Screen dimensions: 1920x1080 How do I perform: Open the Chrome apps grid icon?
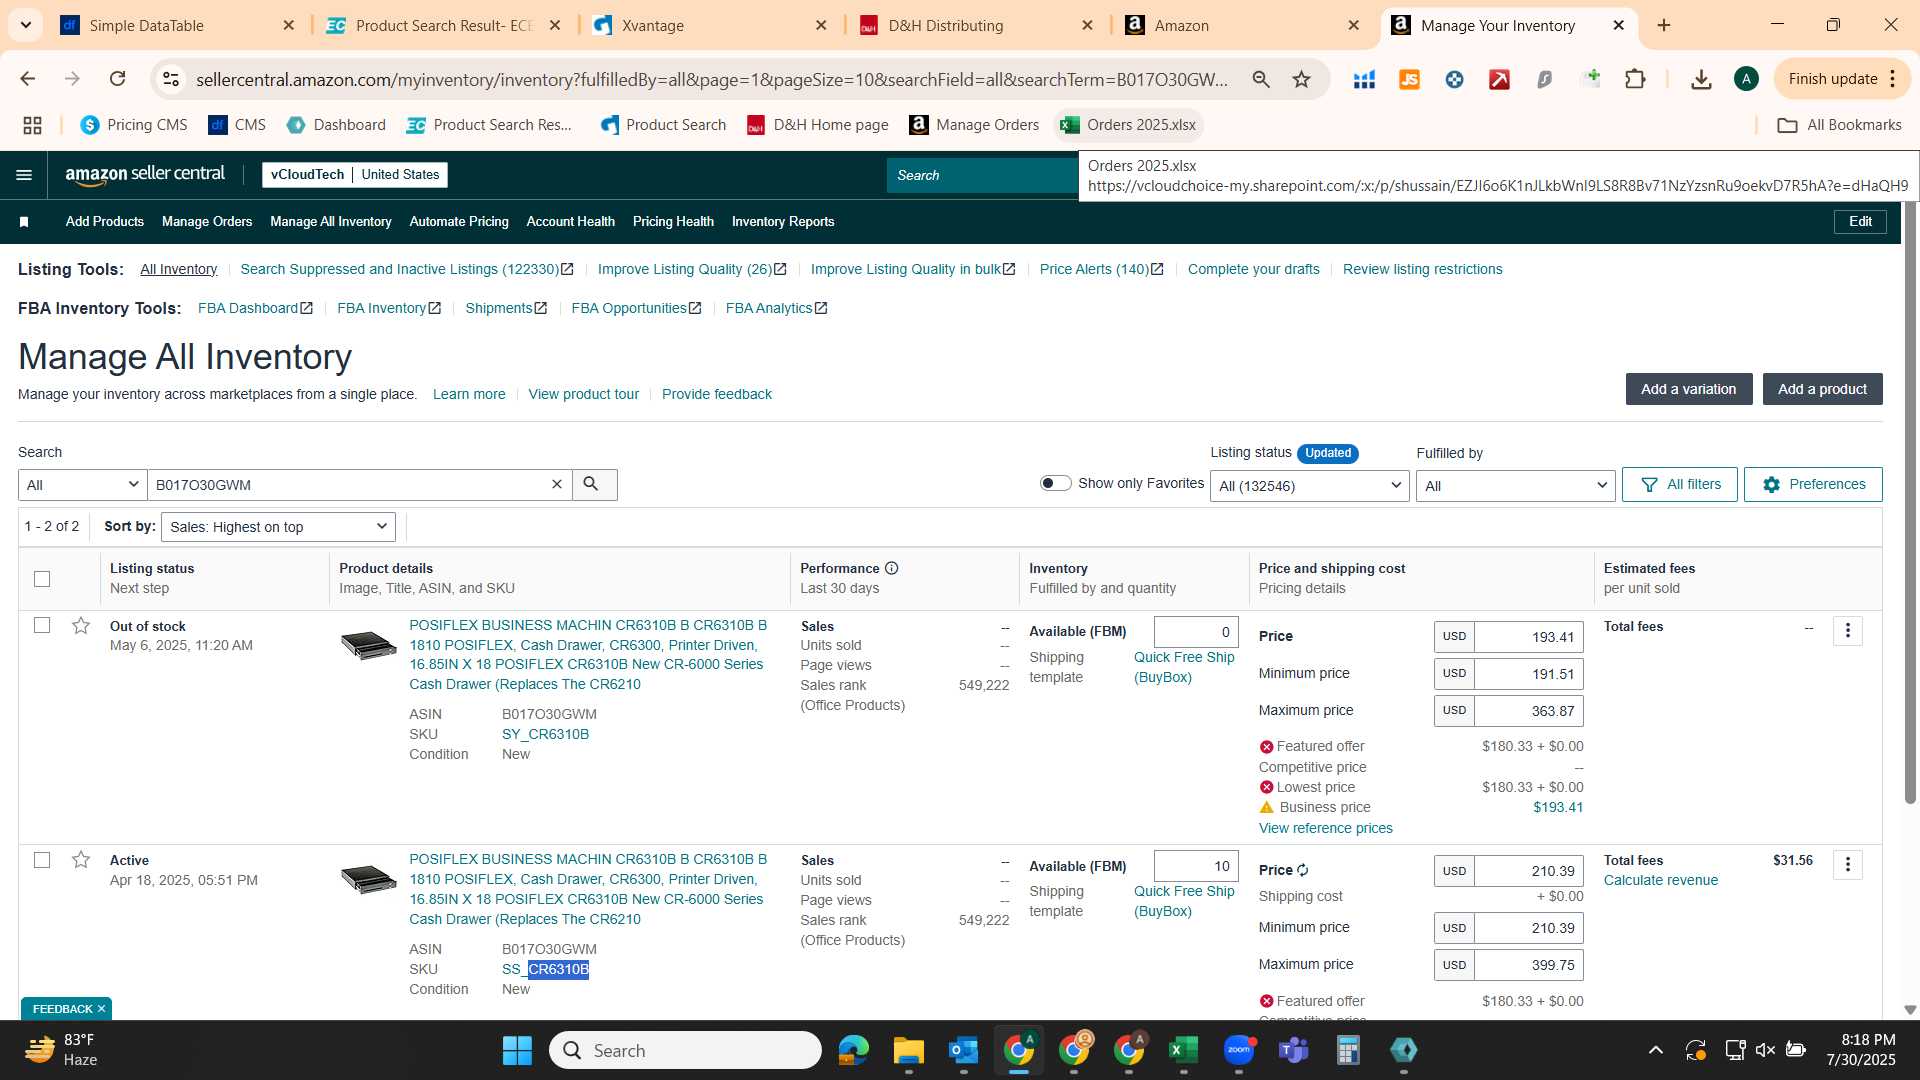32,125
